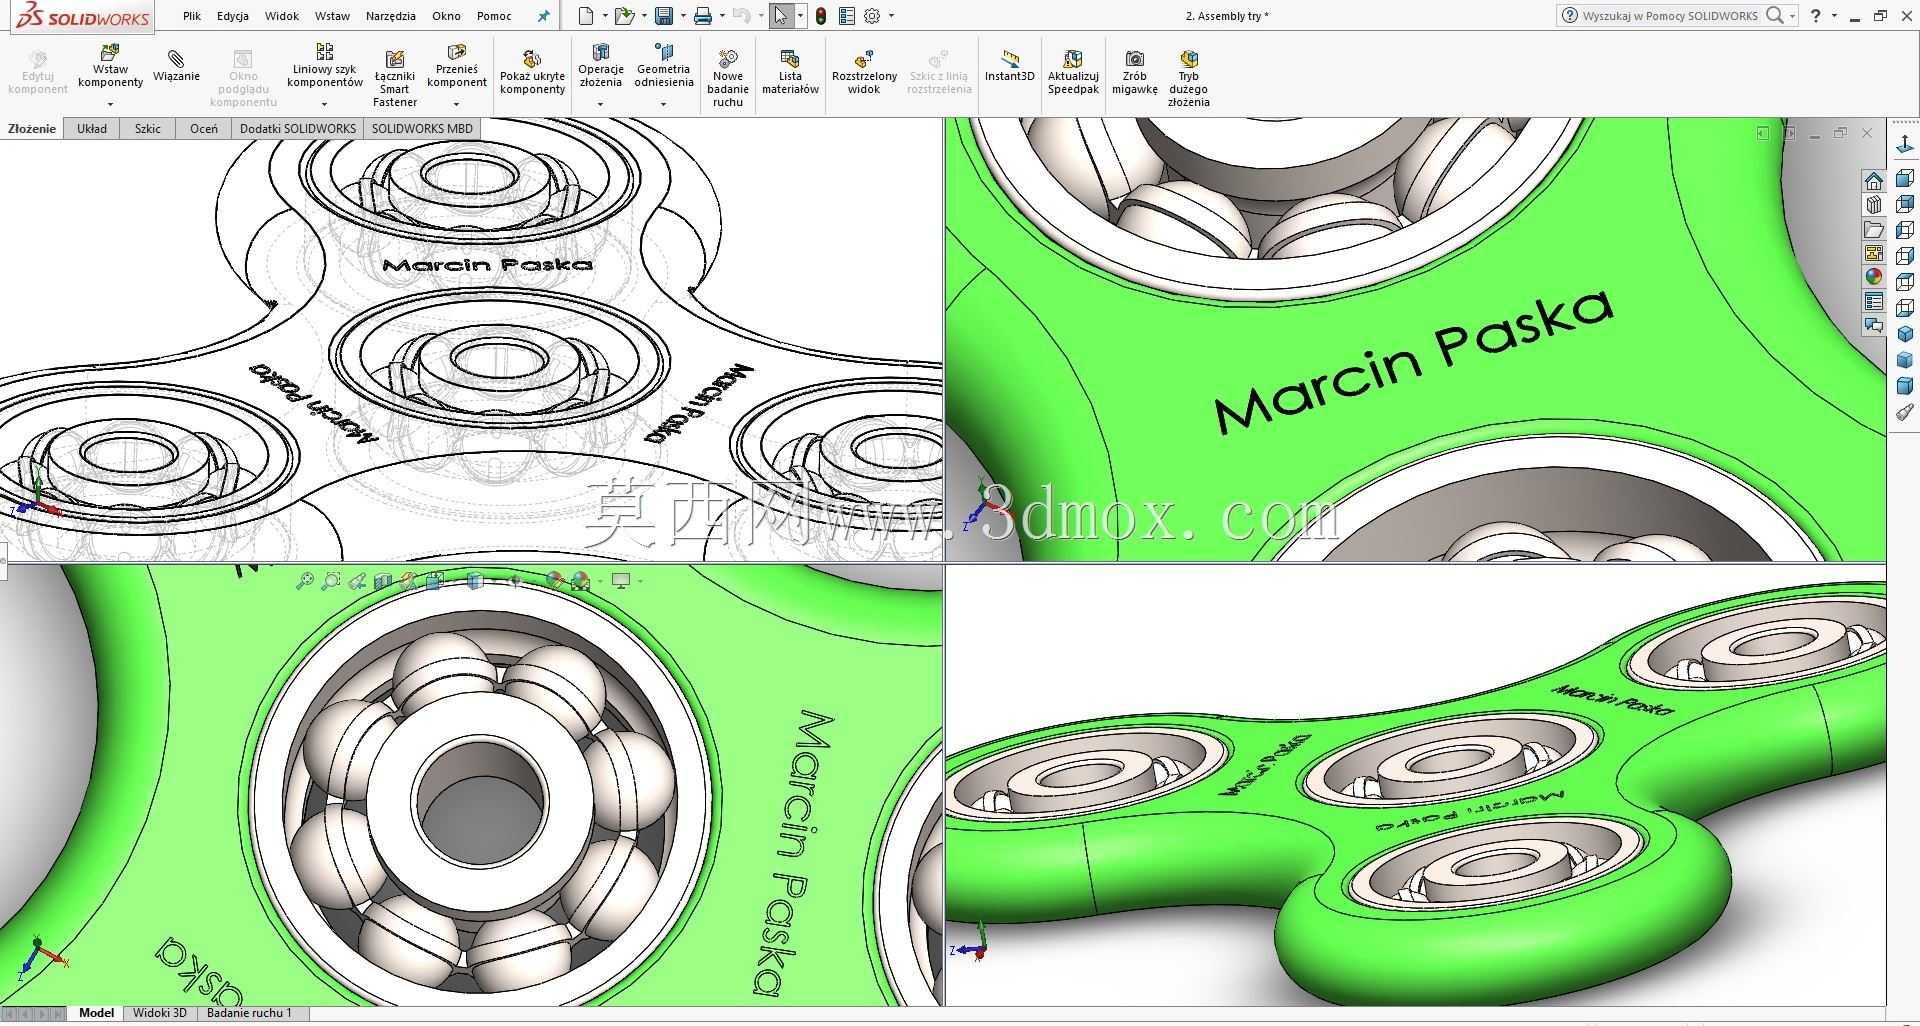The width and height of the screenshot is (1920, 1026).
Task: Open the Widok menu
Action: (x=282, y=16)
